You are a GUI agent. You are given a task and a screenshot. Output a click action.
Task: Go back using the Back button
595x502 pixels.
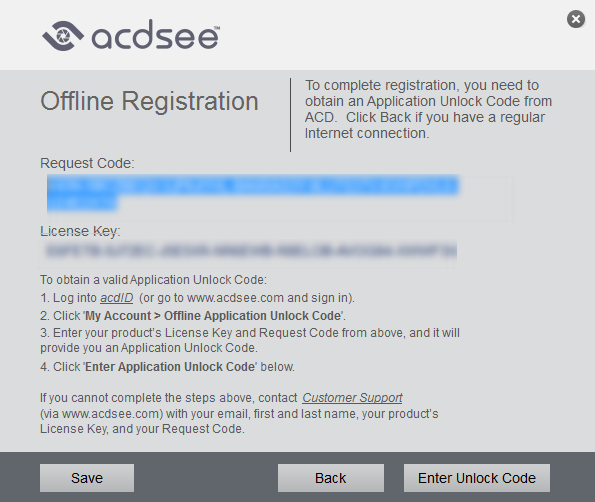tap(331, 478)
